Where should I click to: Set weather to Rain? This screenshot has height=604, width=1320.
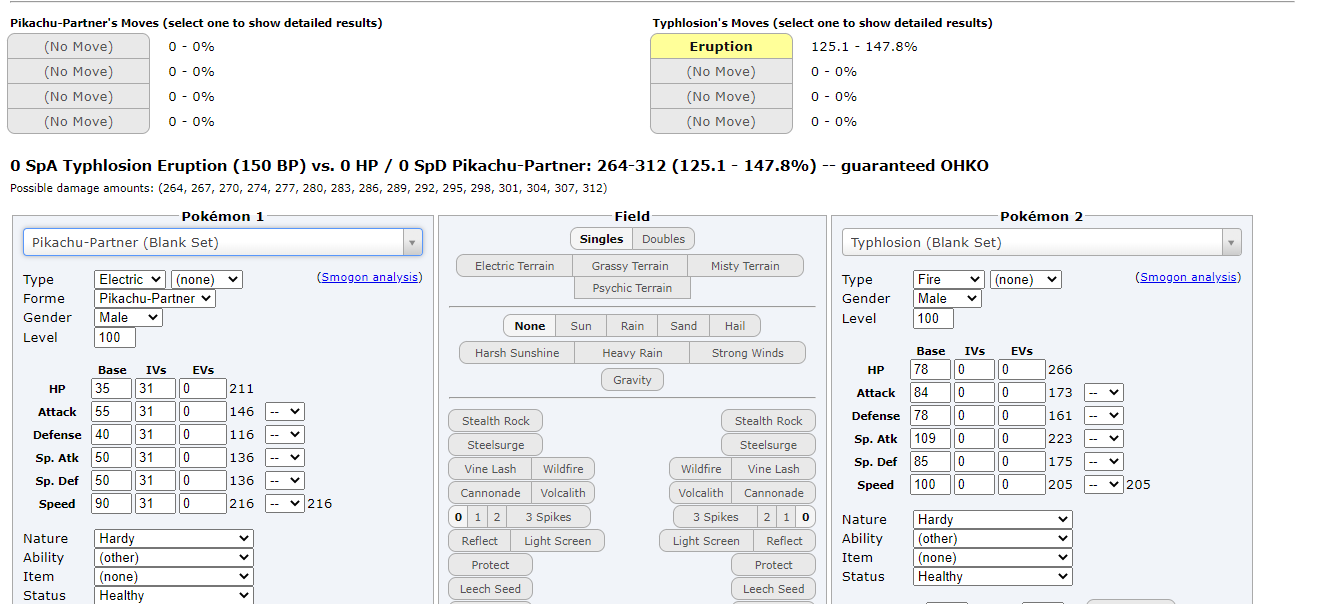pyautogui.click(x=632, y=326)
